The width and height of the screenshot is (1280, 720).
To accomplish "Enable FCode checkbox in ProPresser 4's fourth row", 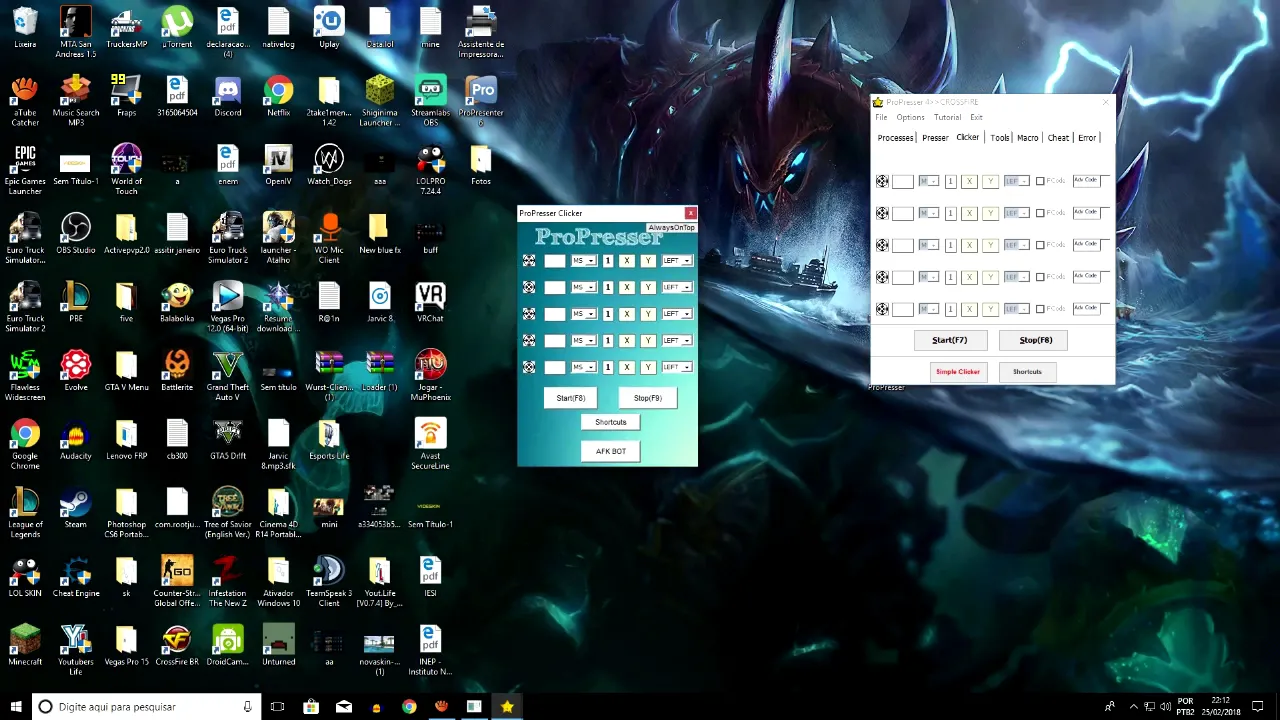I will coord(1040,277).
